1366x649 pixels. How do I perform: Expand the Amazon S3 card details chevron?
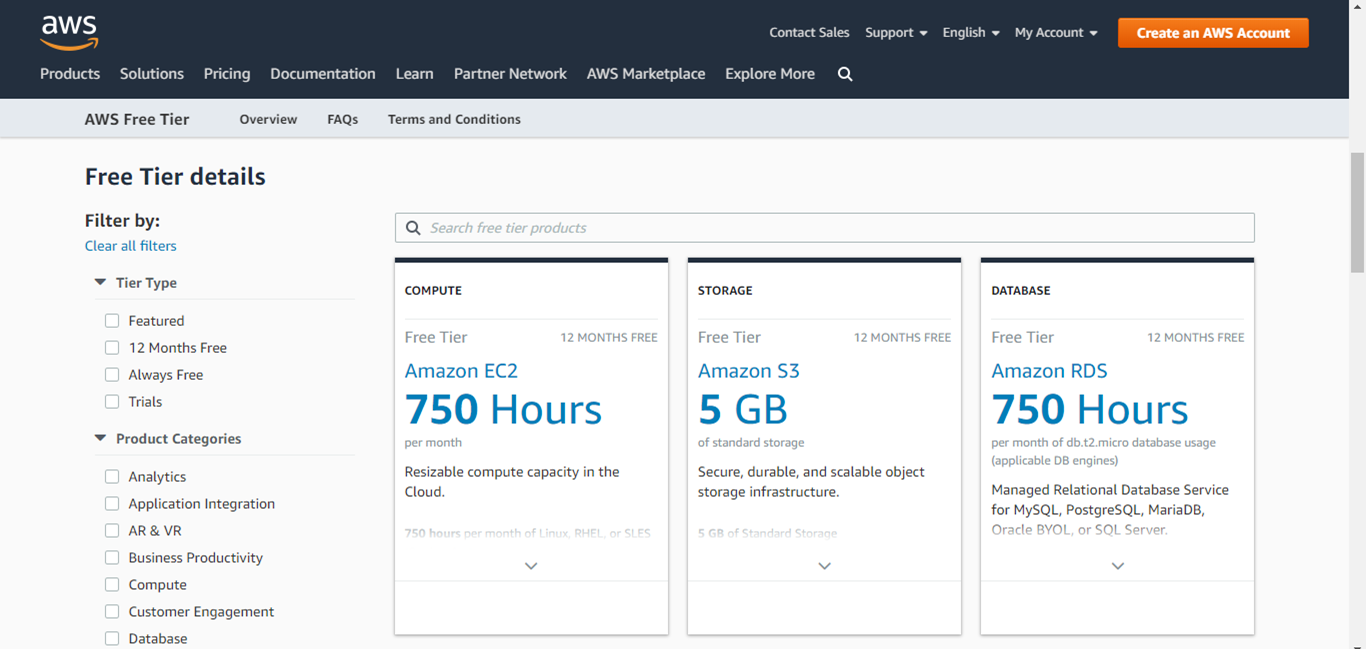824,566
